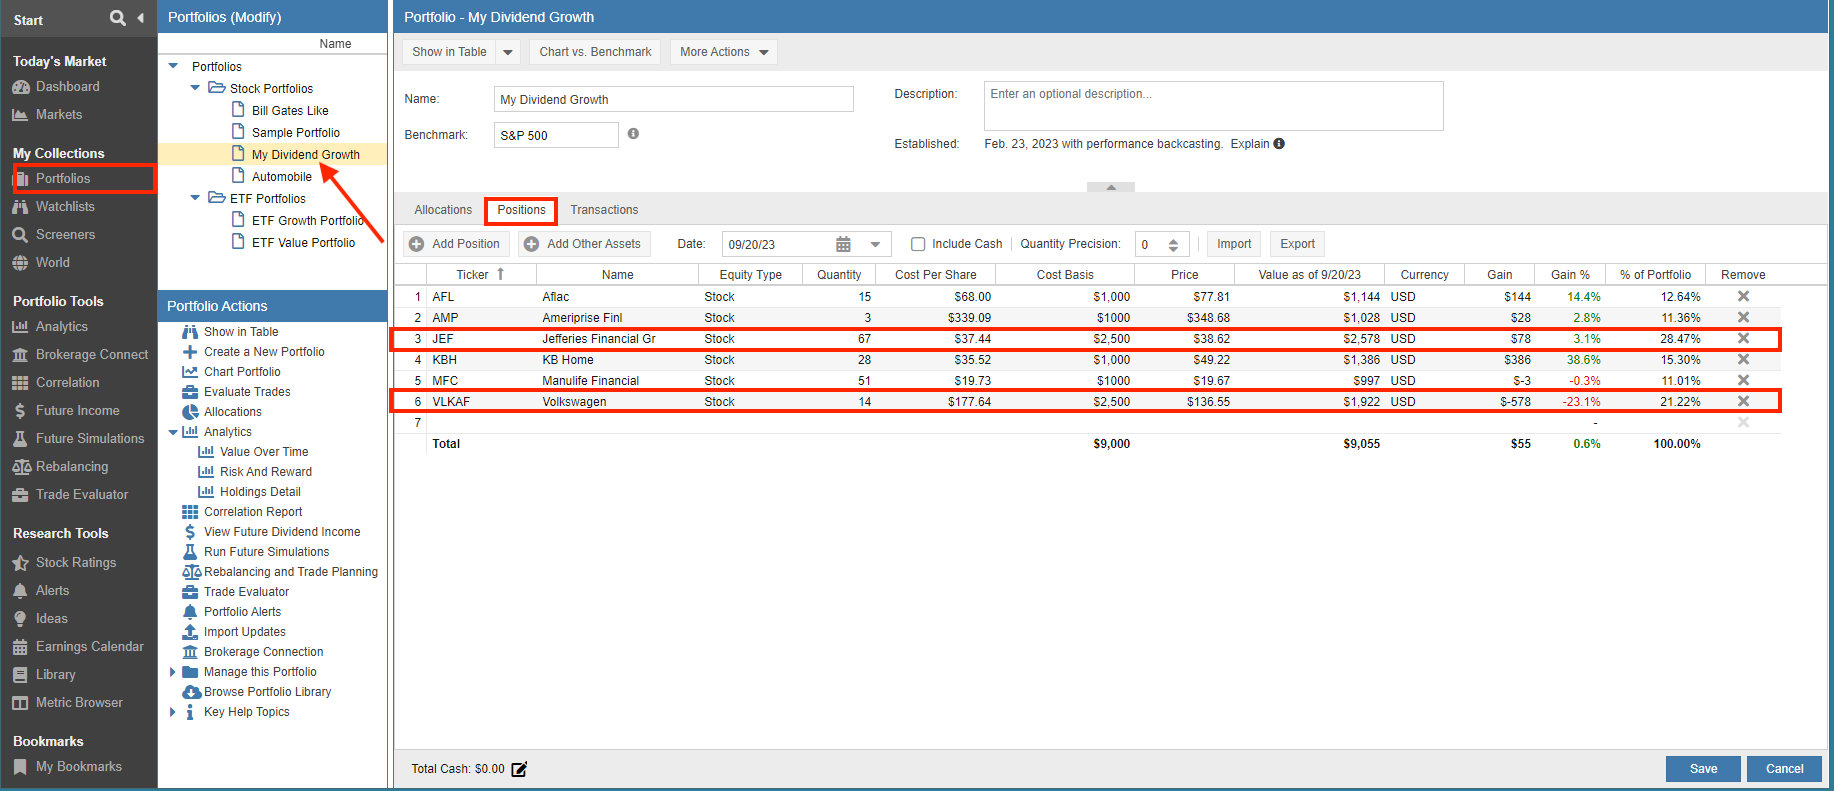Open the Show in Table dropdown arrow
This screenshot has width=1834, height=791.
click(x=508, y=52)
